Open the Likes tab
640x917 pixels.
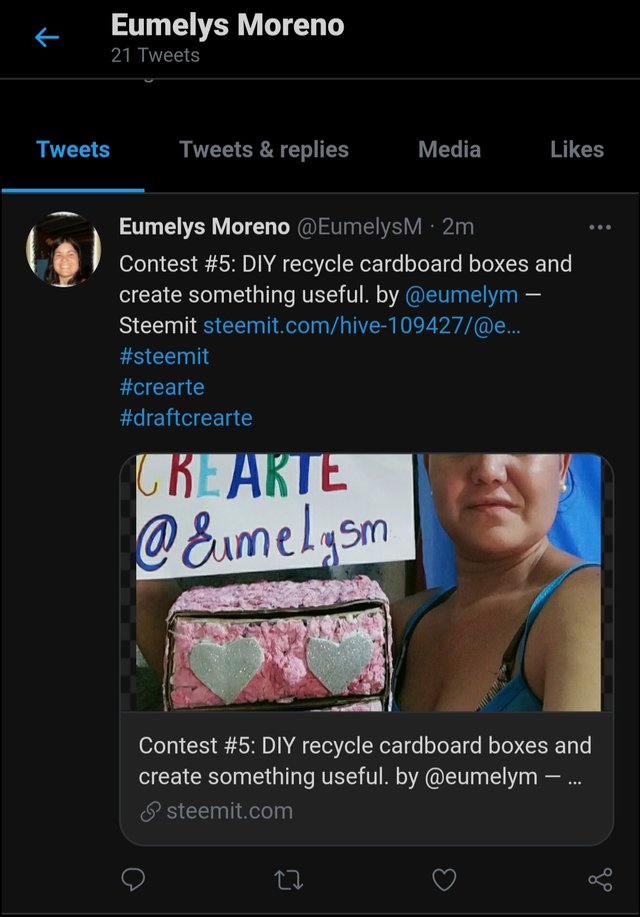[577, 150]
